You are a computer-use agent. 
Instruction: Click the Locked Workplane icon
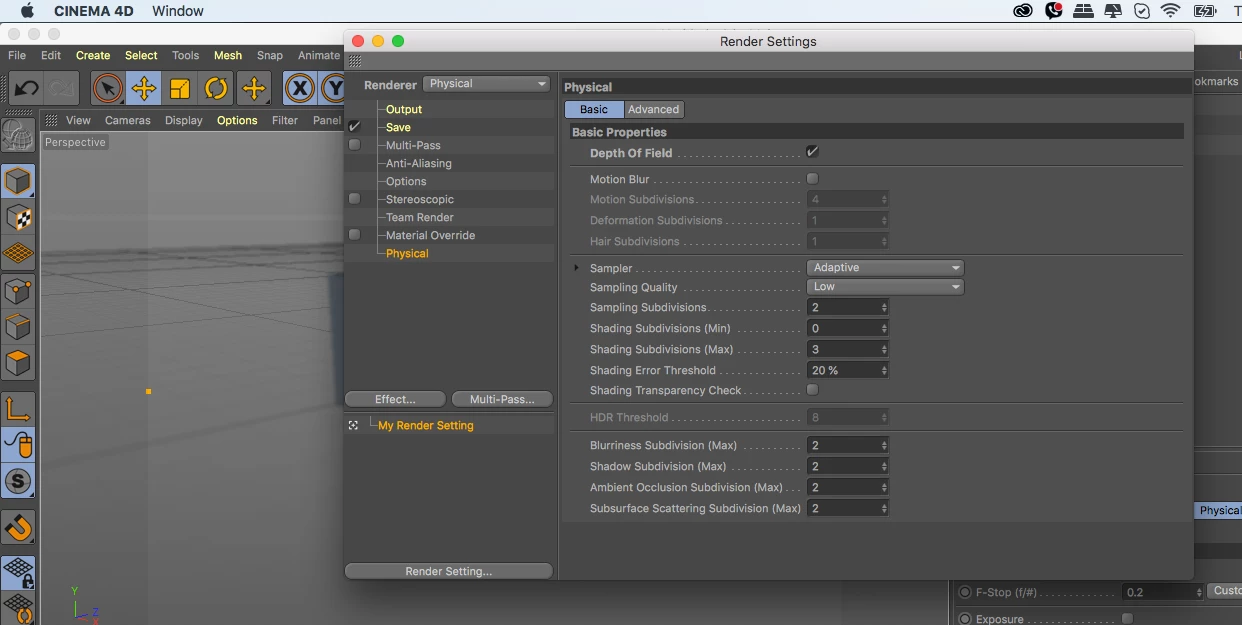point(18,573)
